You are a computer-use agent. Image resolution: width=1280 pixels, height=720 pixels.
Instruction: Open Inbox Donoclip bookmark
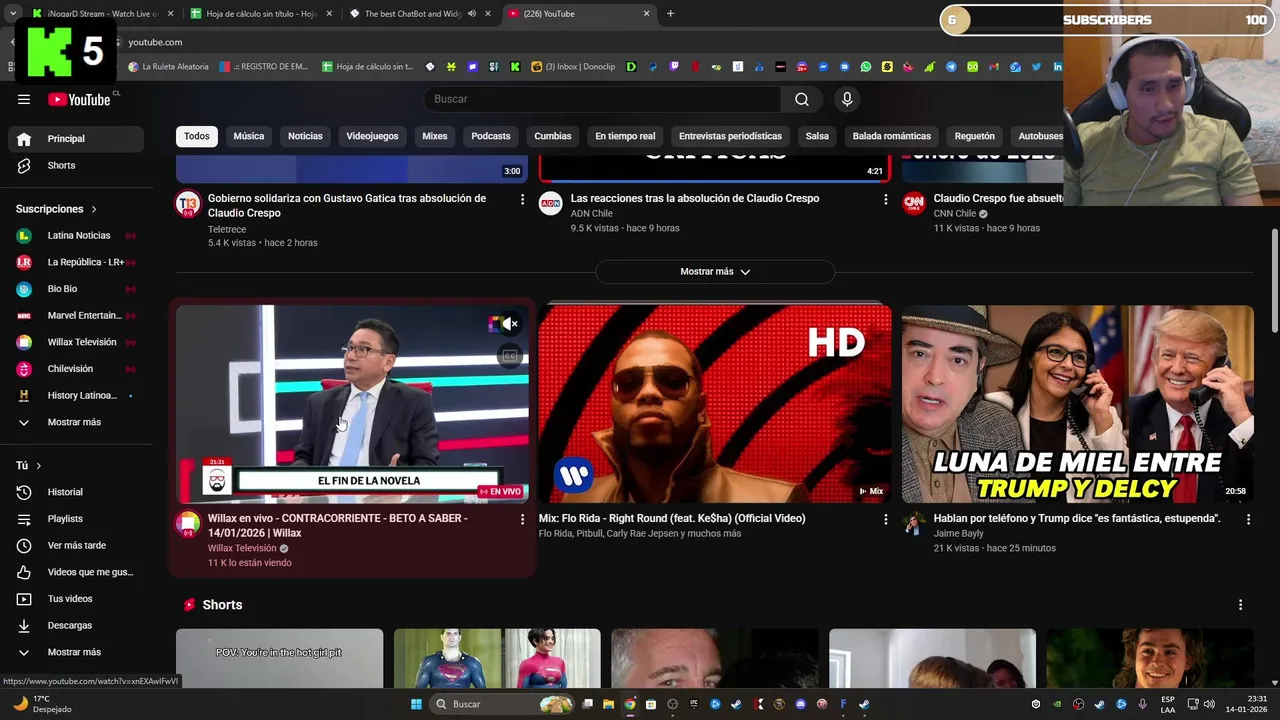[x=573, y=67]
